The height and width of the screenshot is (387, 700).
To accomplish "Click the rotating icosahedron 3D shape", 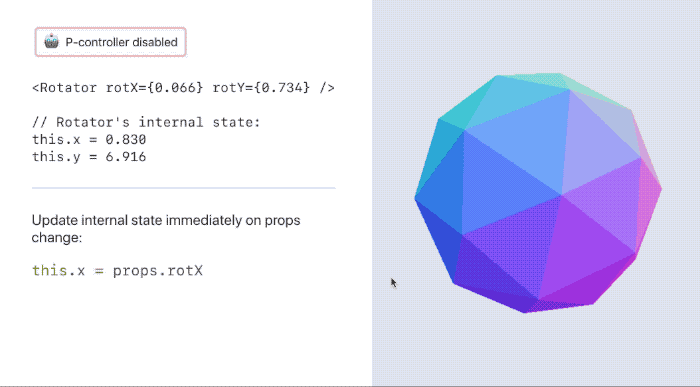I will 538,193.
